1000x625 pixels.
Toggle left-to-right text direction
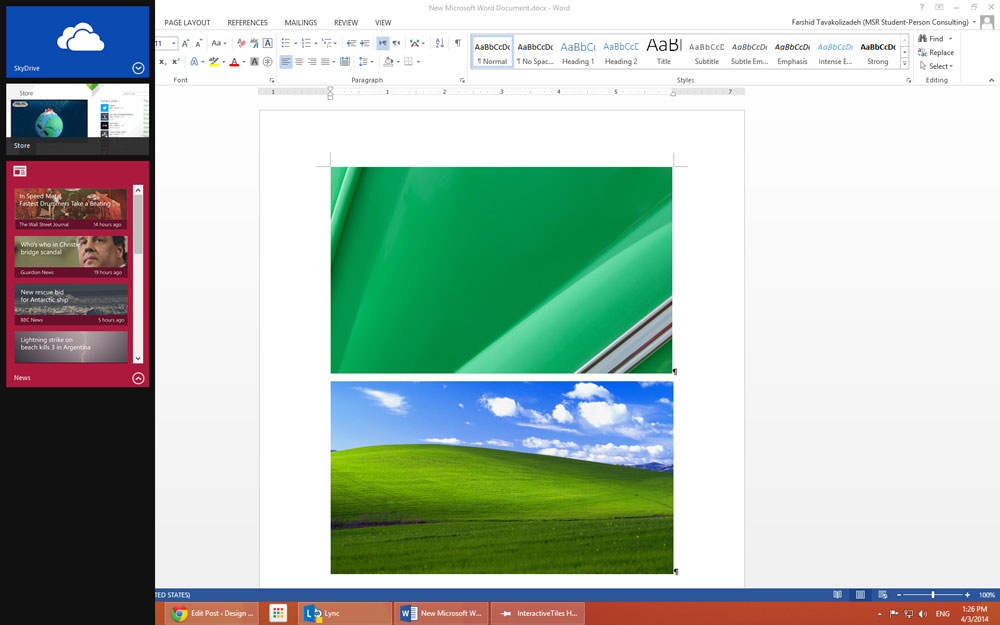tap(383, 43)
